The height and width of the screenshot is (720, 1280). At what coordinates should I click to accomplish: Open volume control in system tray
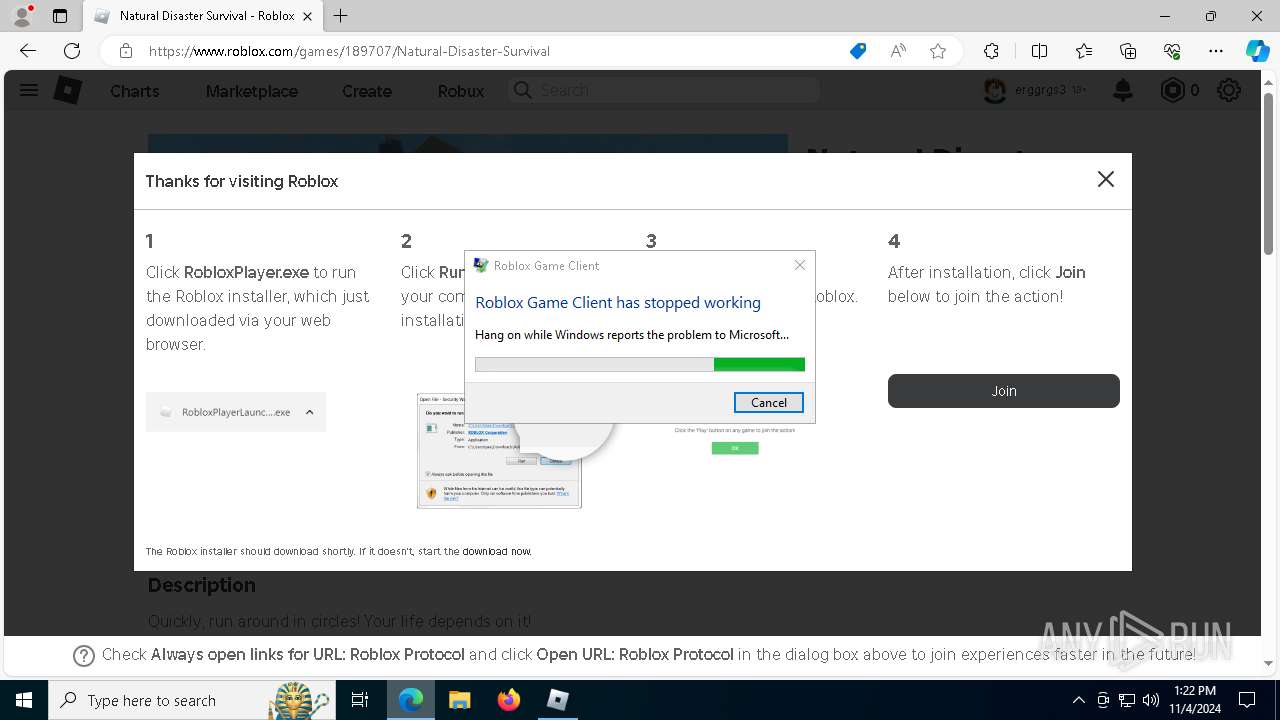tap(1150, 700)
